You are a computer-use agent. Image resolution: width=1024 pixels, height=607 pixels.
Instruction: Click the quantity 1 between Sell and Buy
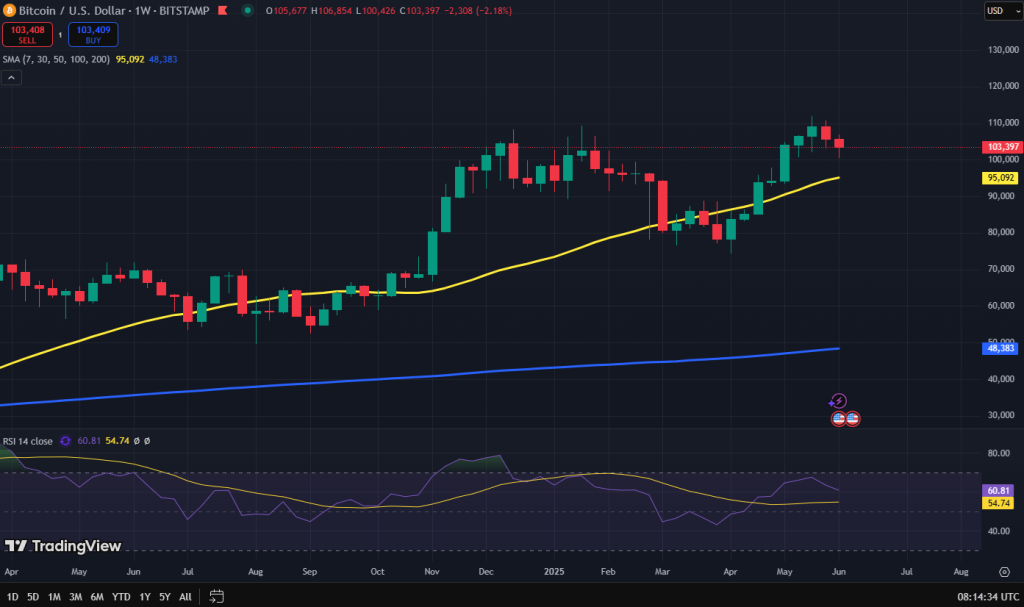[x=60, y=35]
